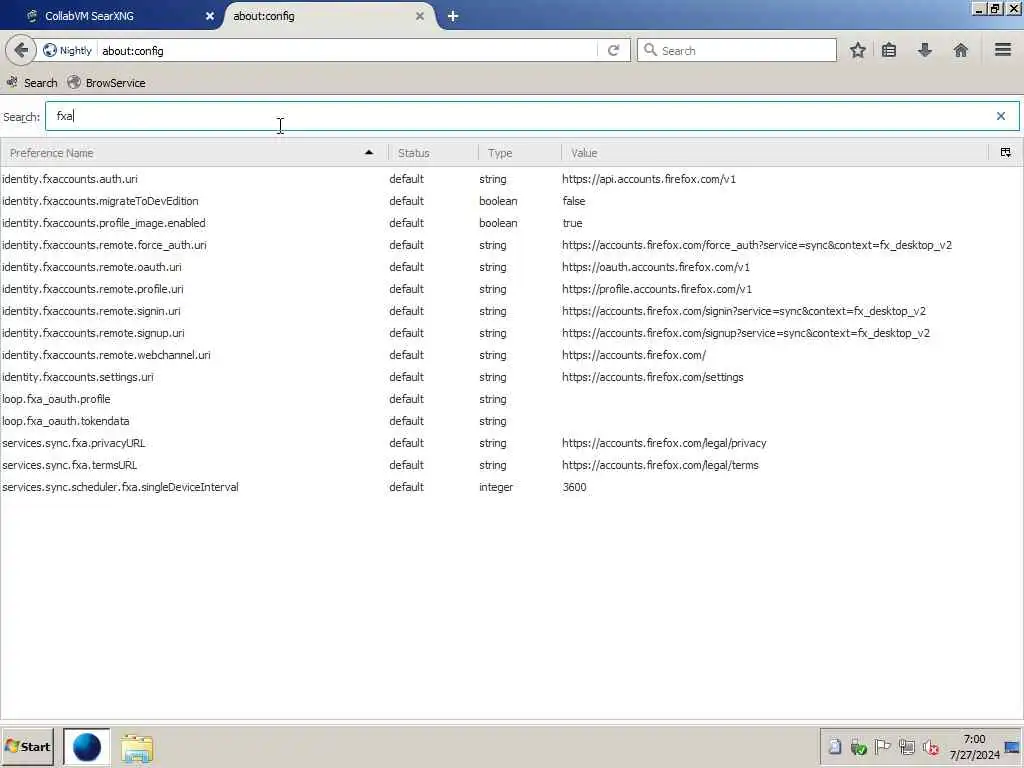
Task: Select loop.fxa_oauth.profile preference
Action: click(511, 399)
